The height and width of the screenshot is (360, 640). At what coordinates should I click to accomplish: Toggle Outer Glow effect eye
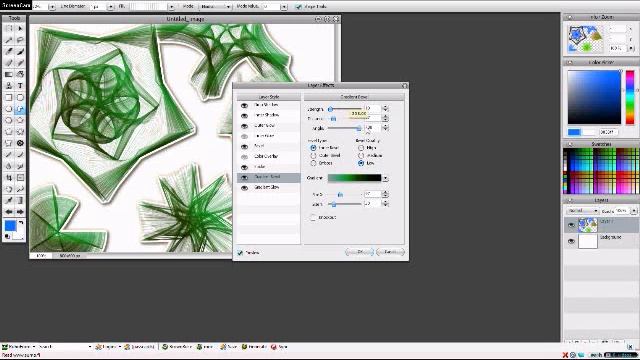pyautogui.click(x=244, y=126)
